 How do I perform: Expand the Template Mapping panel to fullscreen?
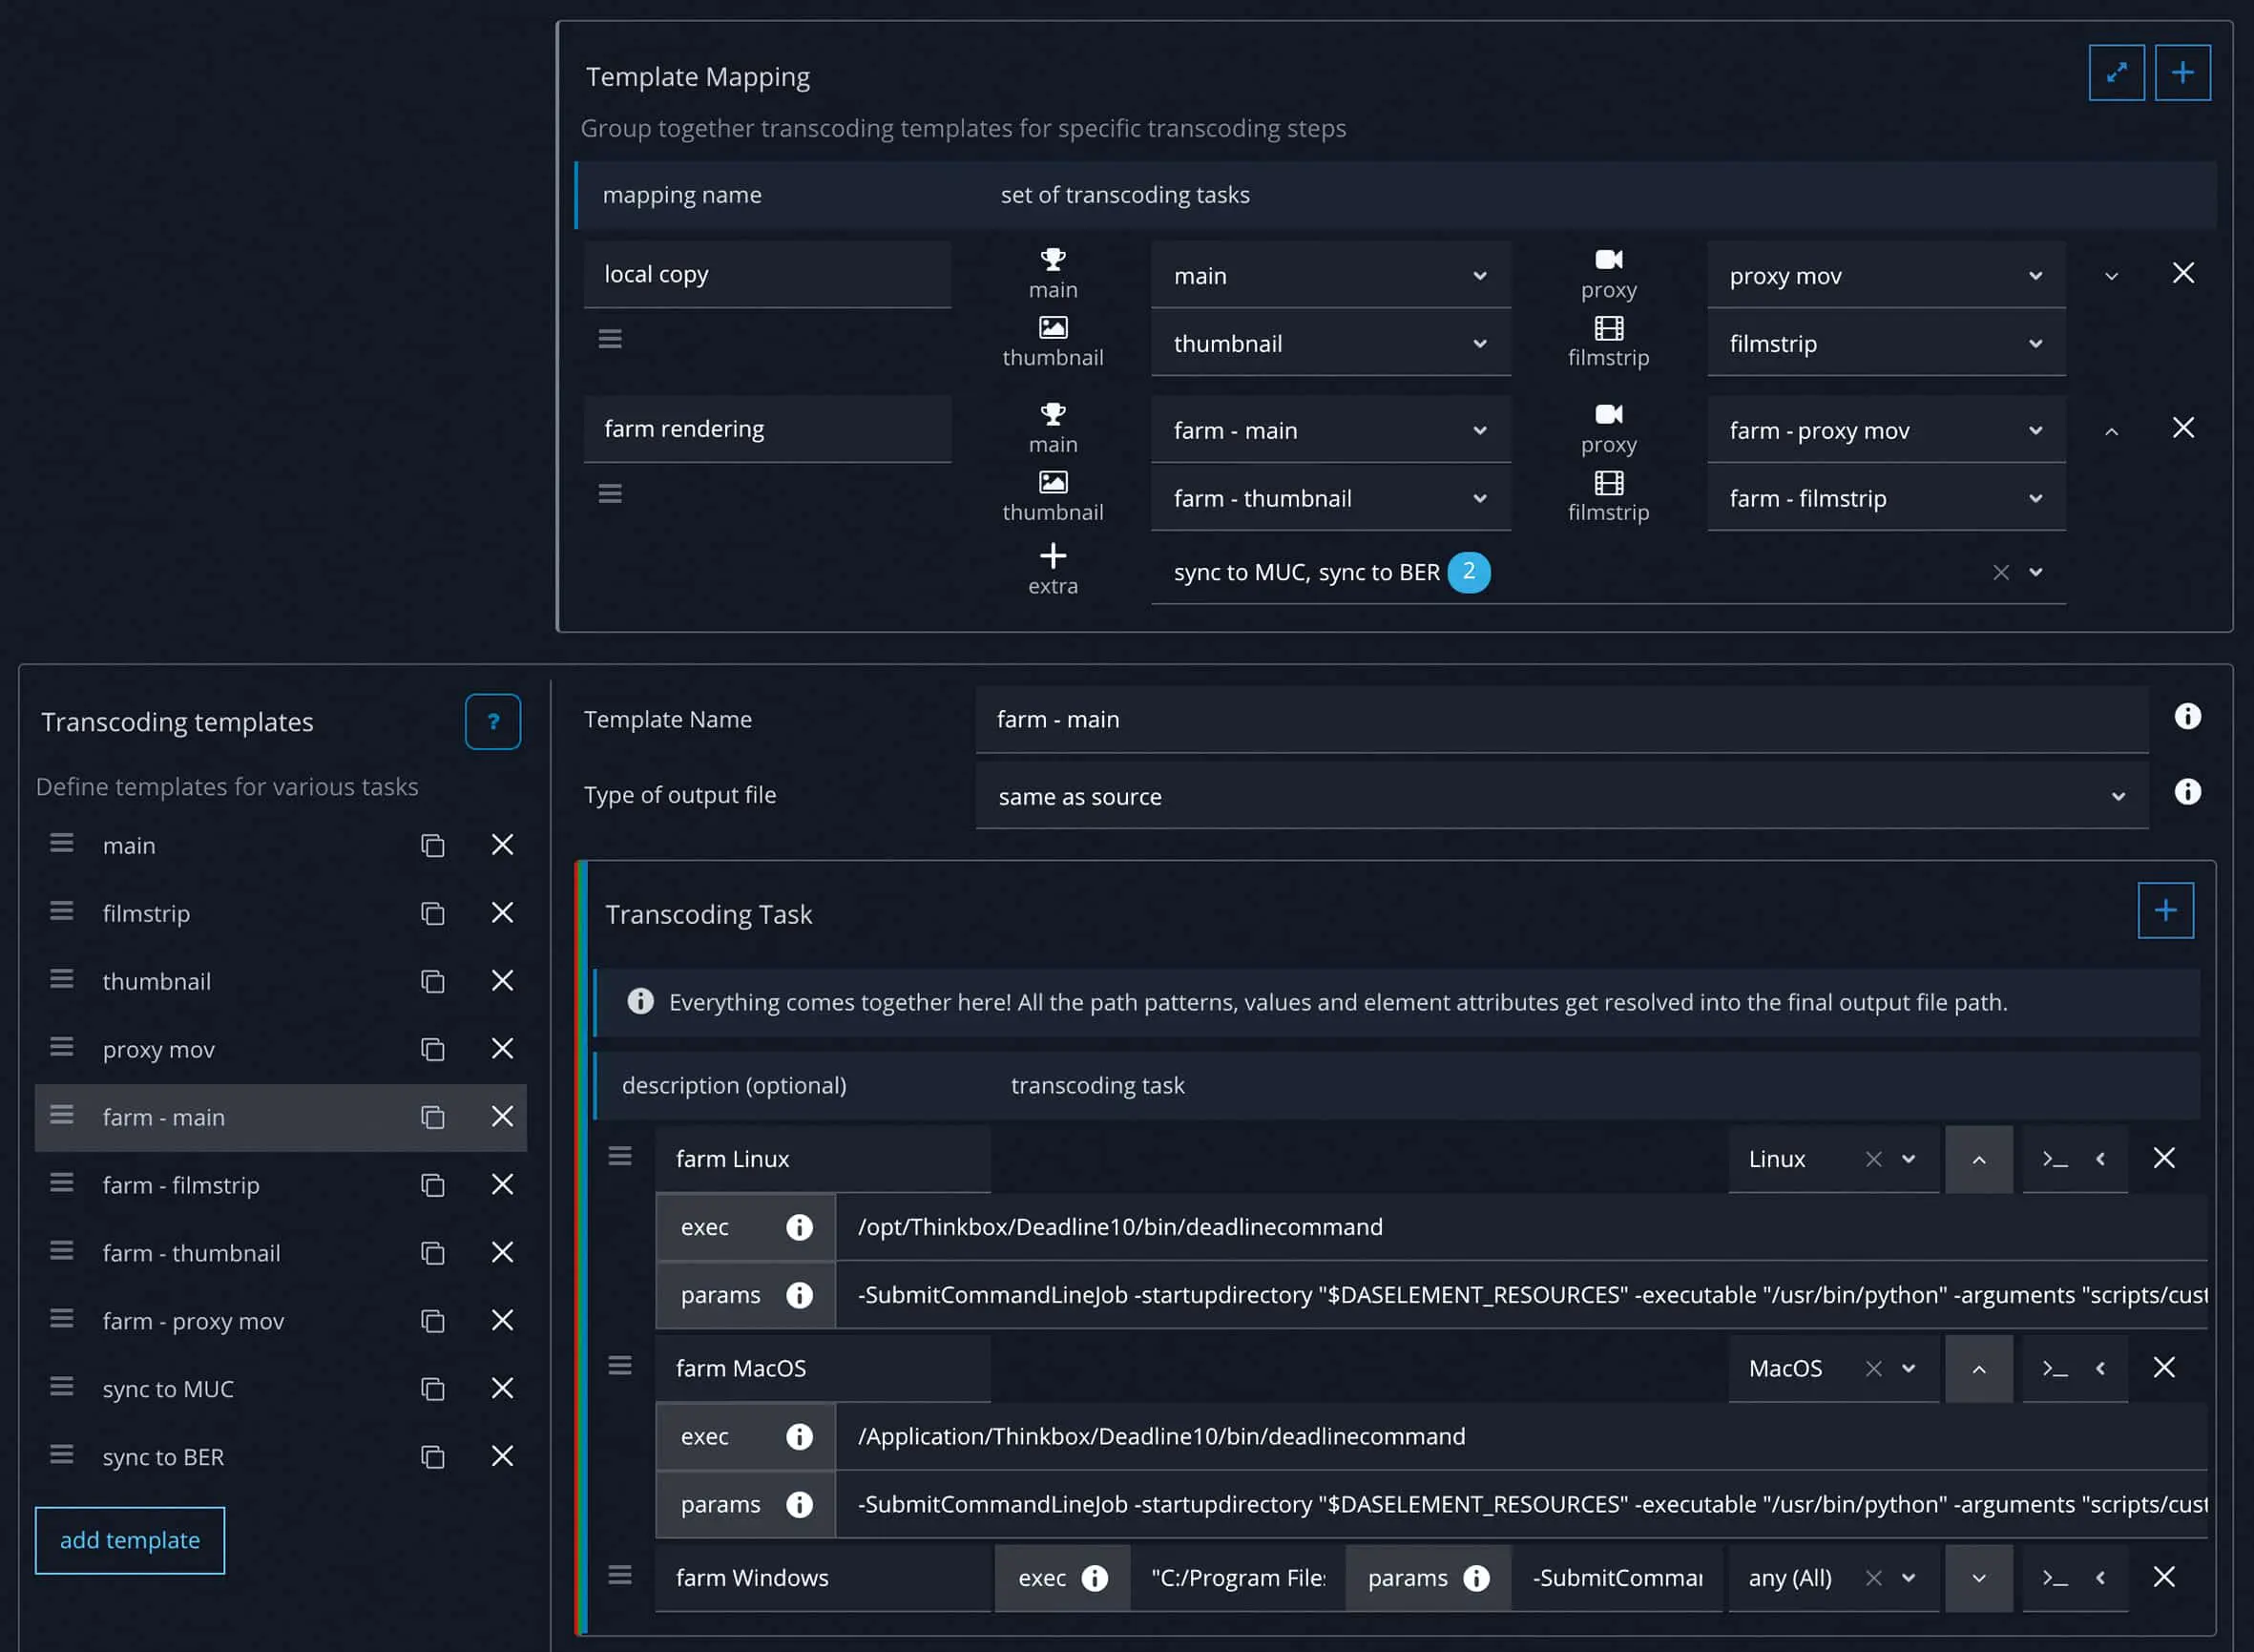click(2116, 73)
